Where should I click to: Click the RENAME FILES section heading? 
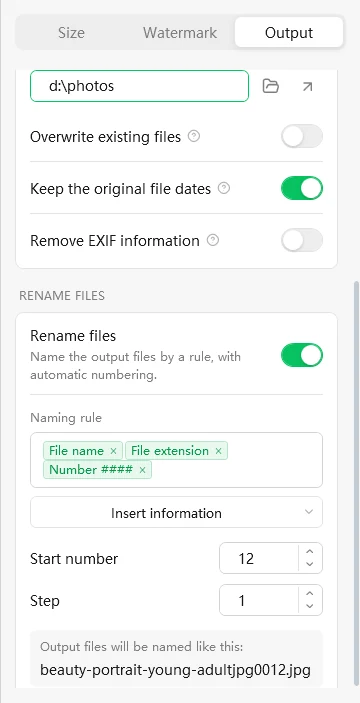[62, 295]
